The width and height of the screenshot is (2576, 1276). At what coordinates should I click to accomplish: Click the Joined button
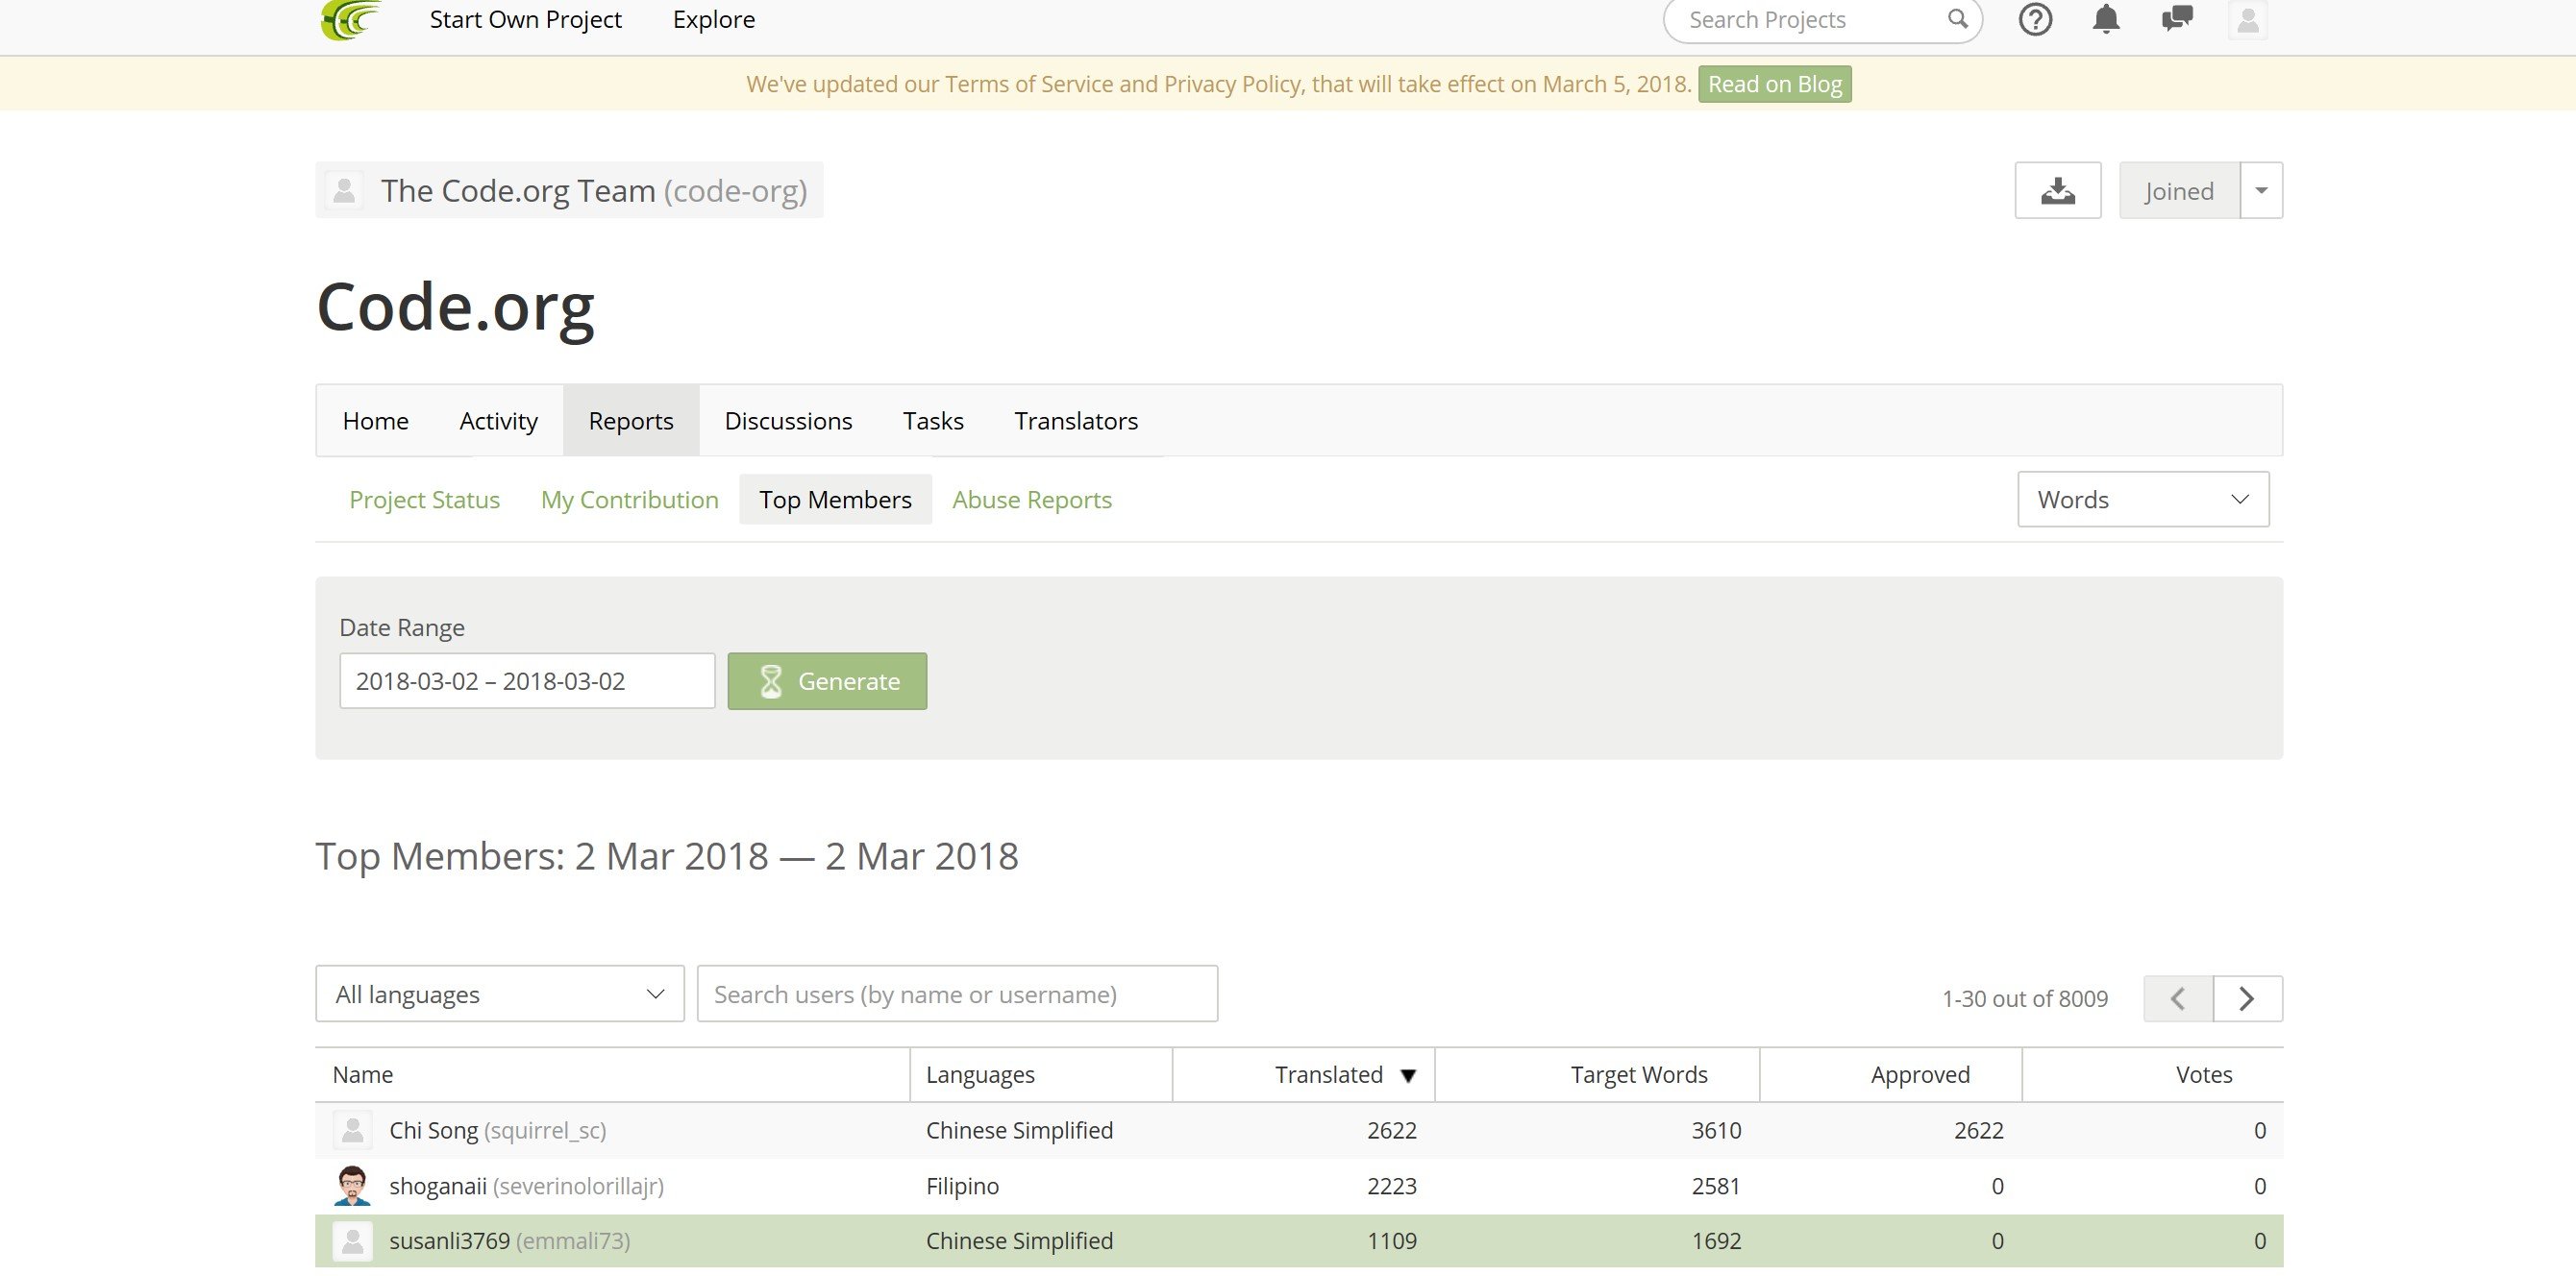click(x=2179, y=190)
